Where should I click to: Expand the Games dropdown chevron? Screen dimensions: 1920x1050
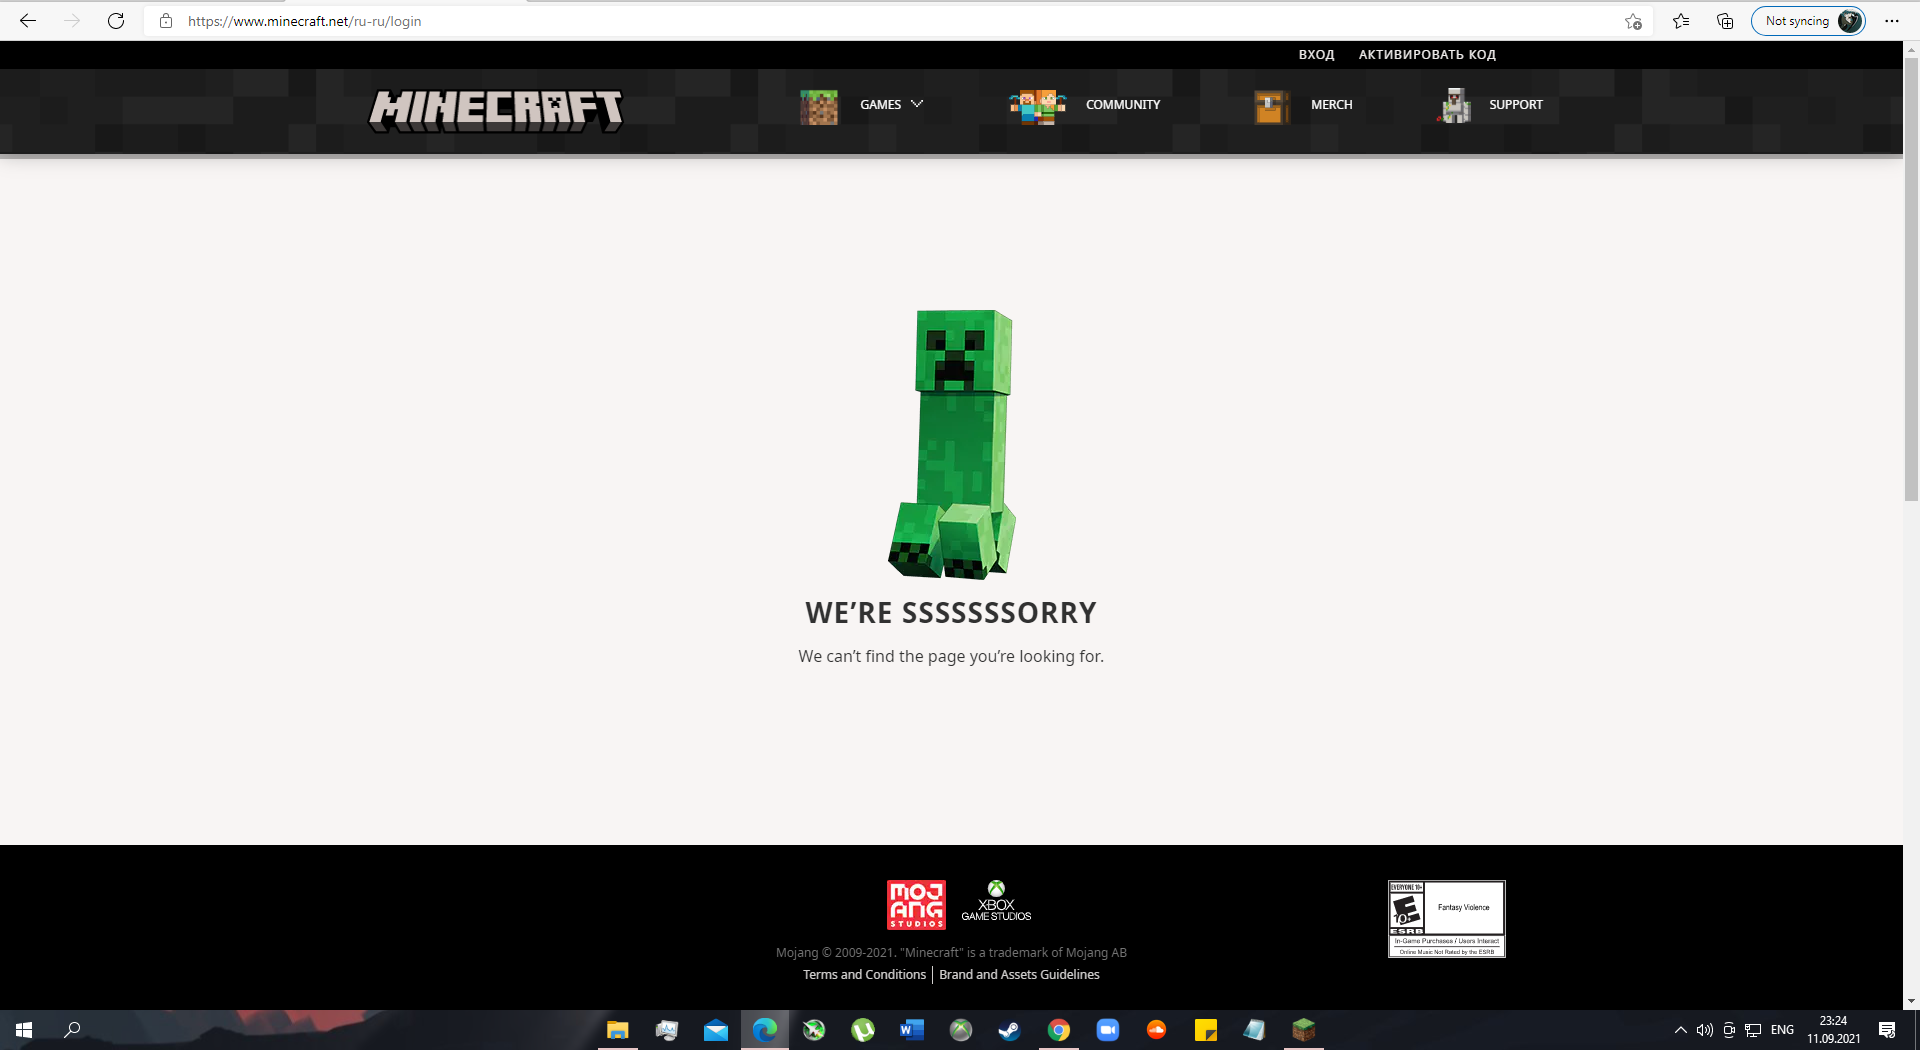(917, 104)
